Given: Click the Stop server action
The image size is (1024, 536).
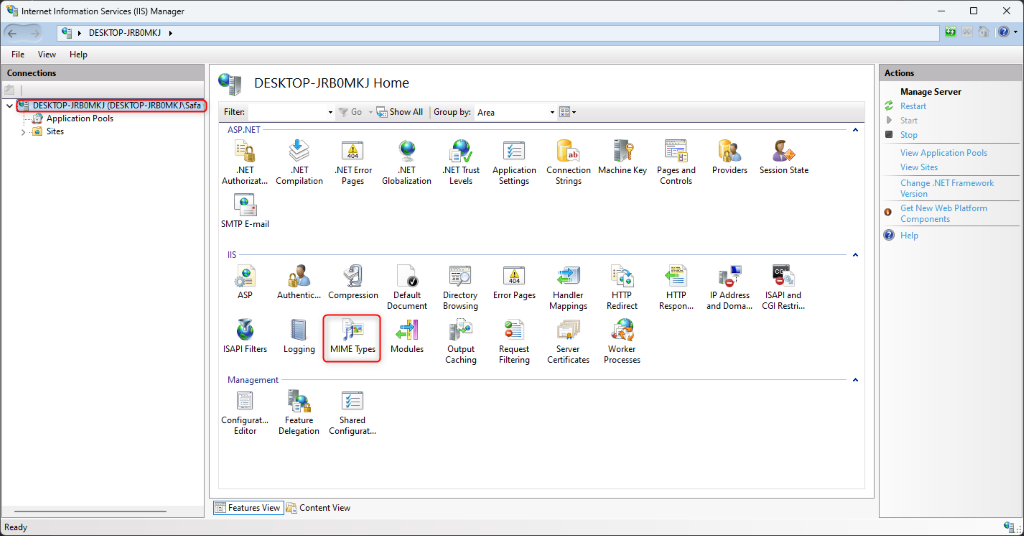Looking at the screenshot, I should [908, 135].
